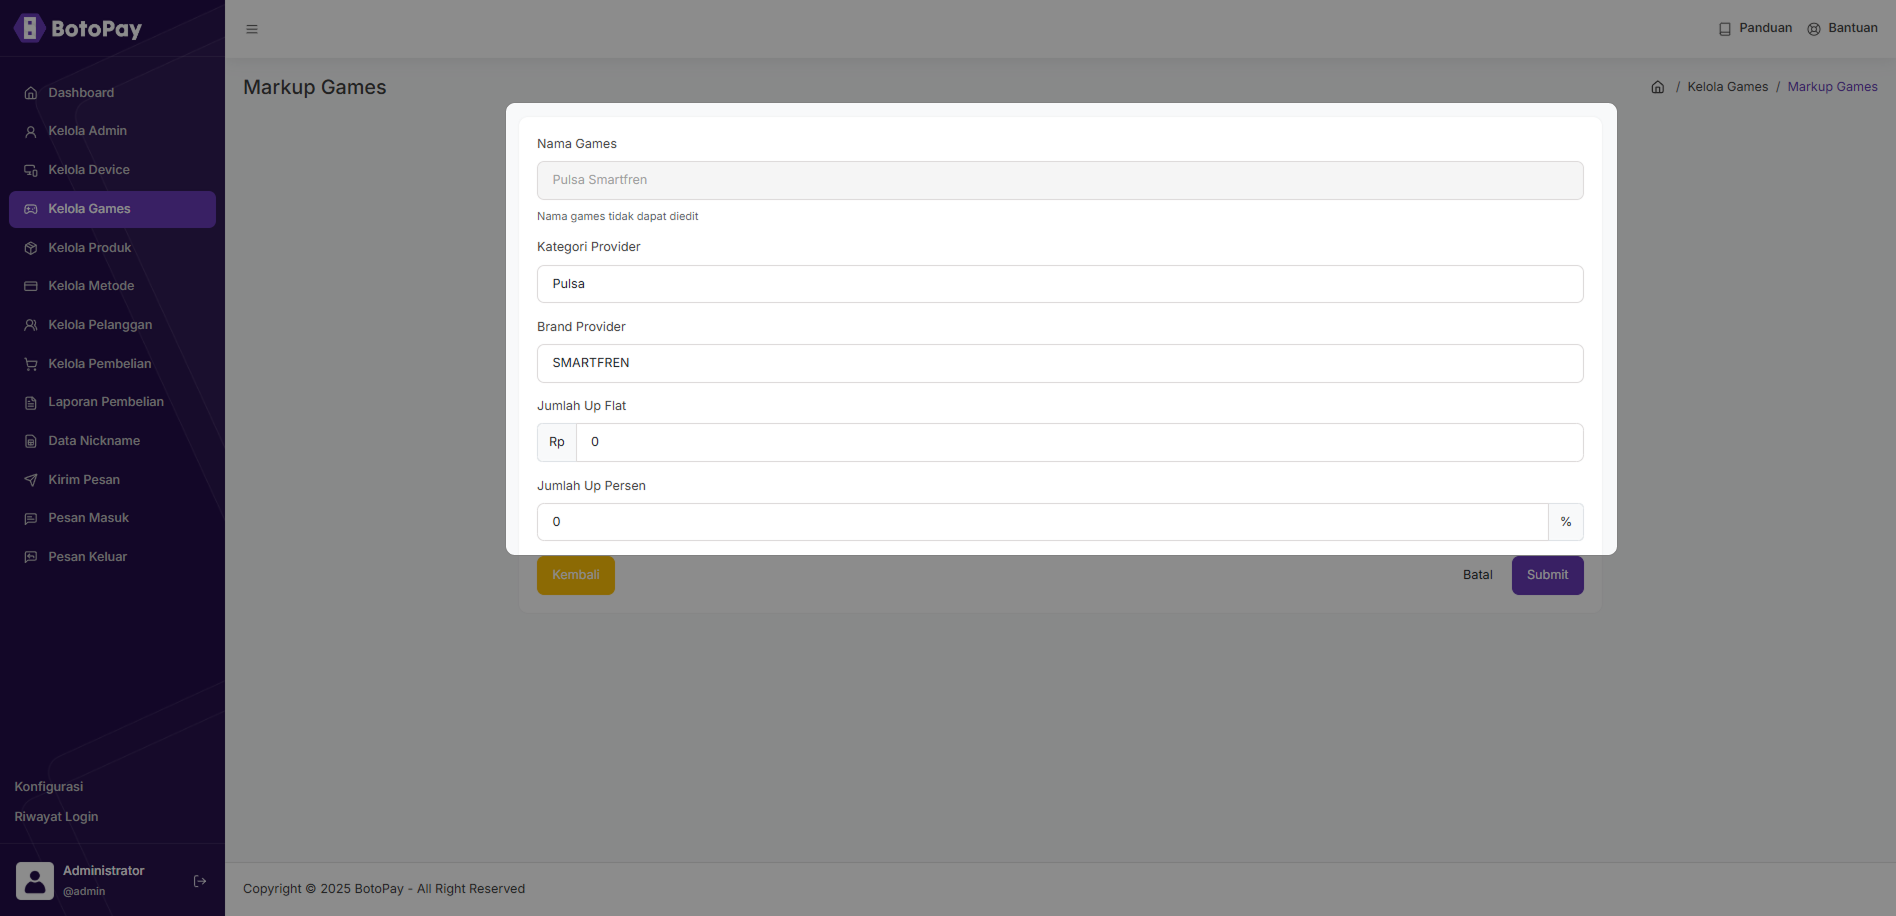Click the Rp prefix addon
The image size is (1896, 916).
tap(557, 442)
